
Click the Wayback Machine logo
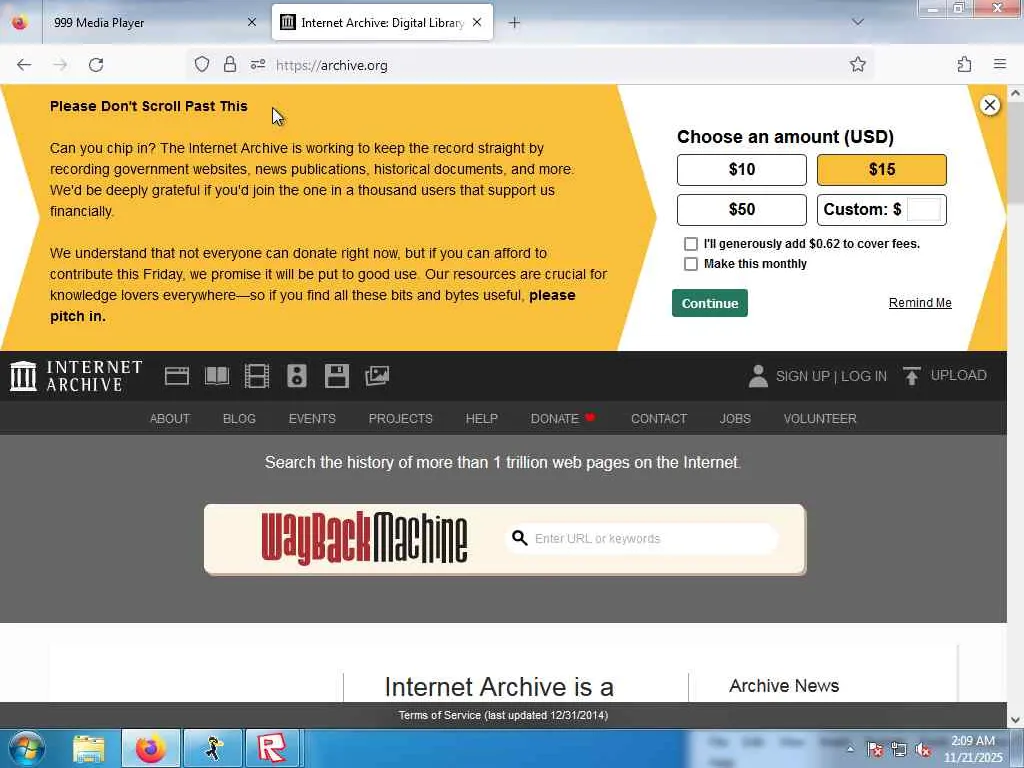tap(364, 538)
